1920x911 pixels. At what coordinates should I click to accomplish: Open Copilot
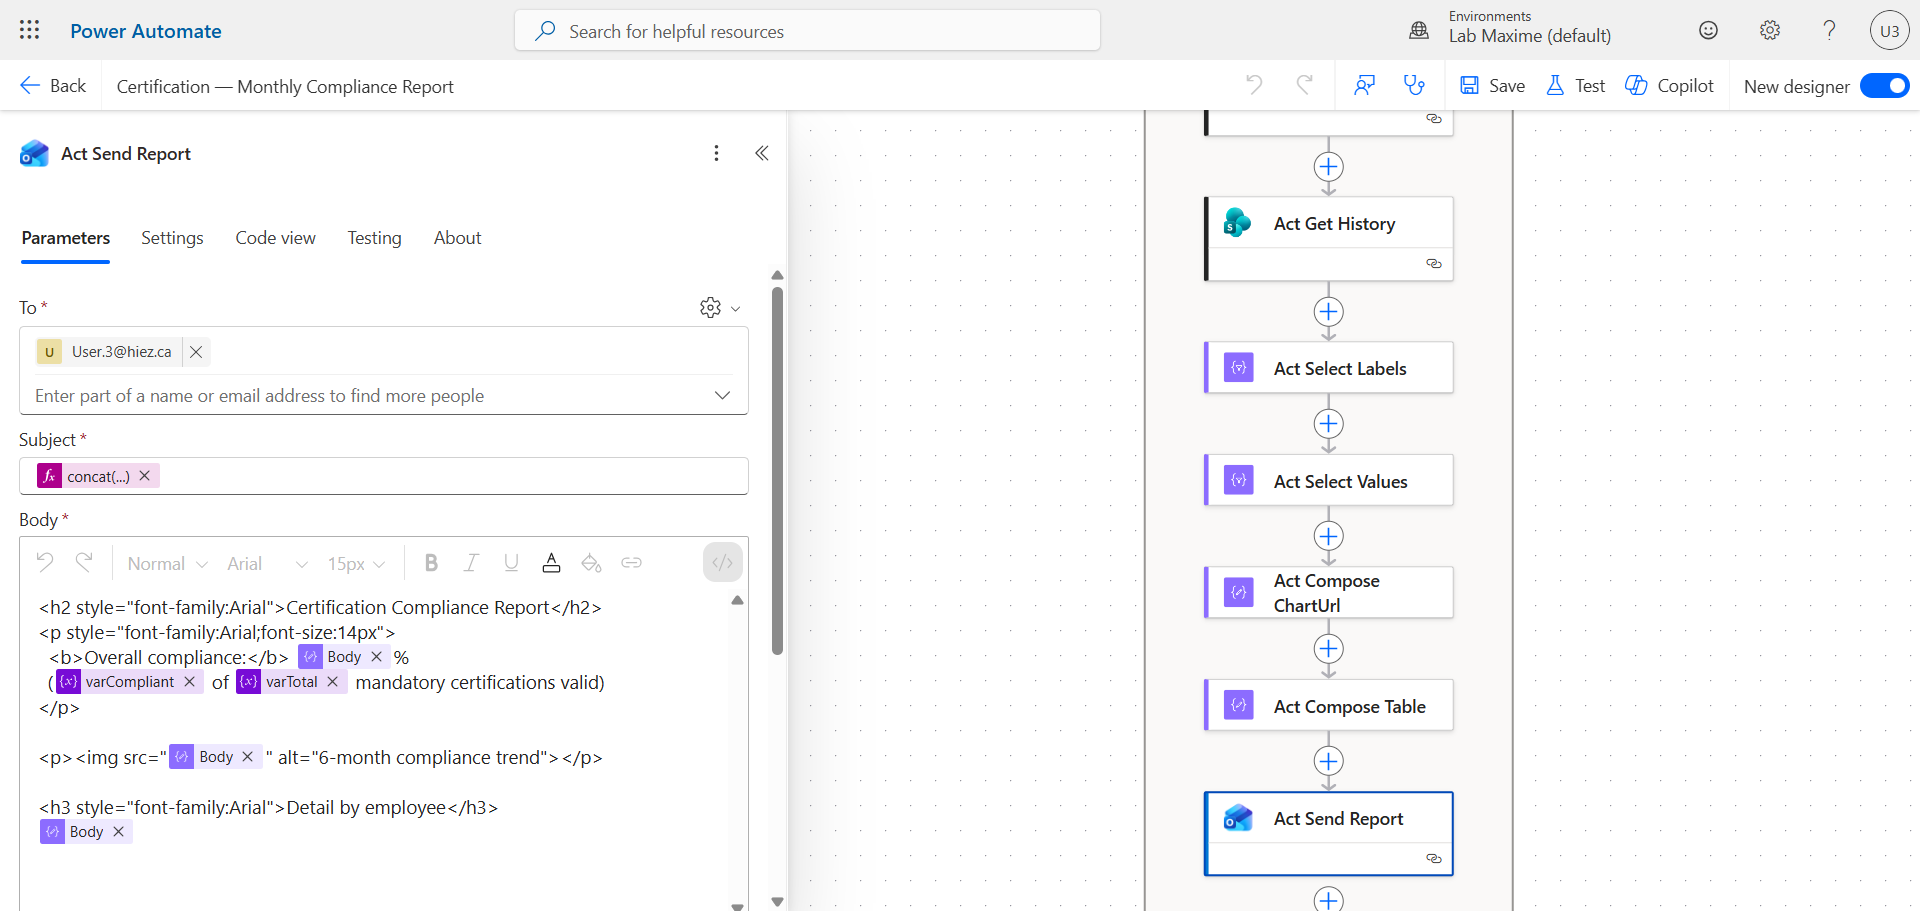[x=1669, y=86]
